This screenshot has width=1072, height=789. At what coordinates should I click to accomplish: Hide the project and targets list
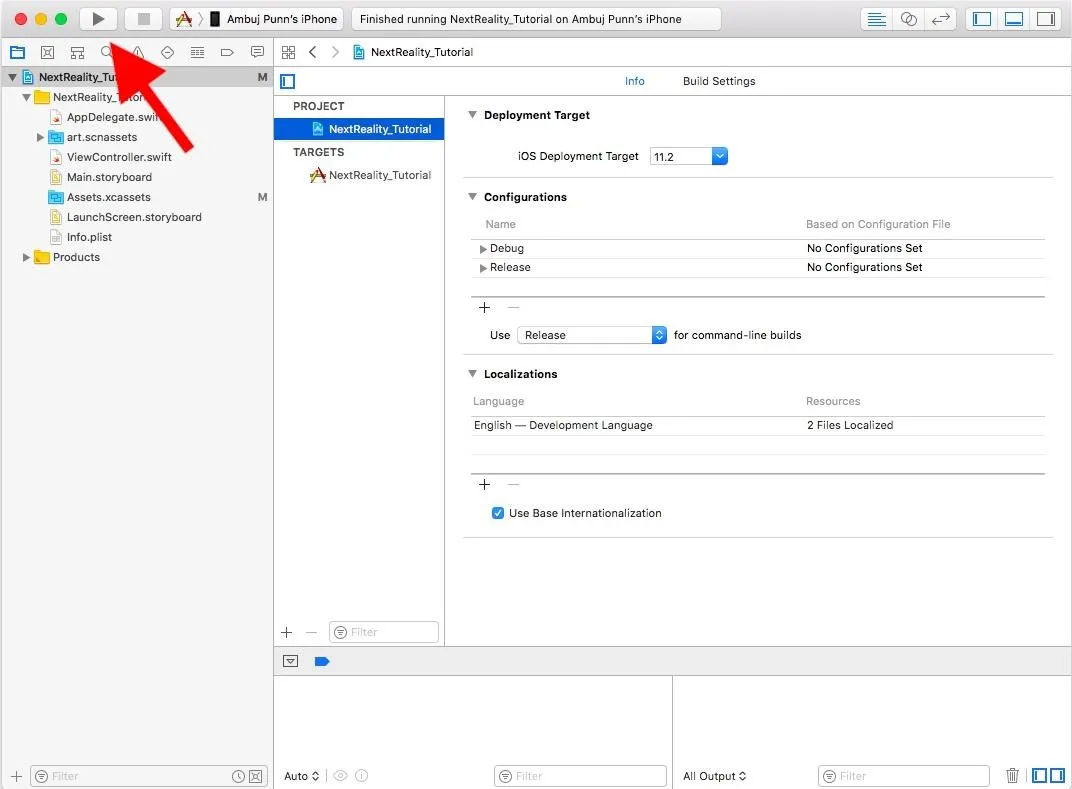click(x=288, y=81)
